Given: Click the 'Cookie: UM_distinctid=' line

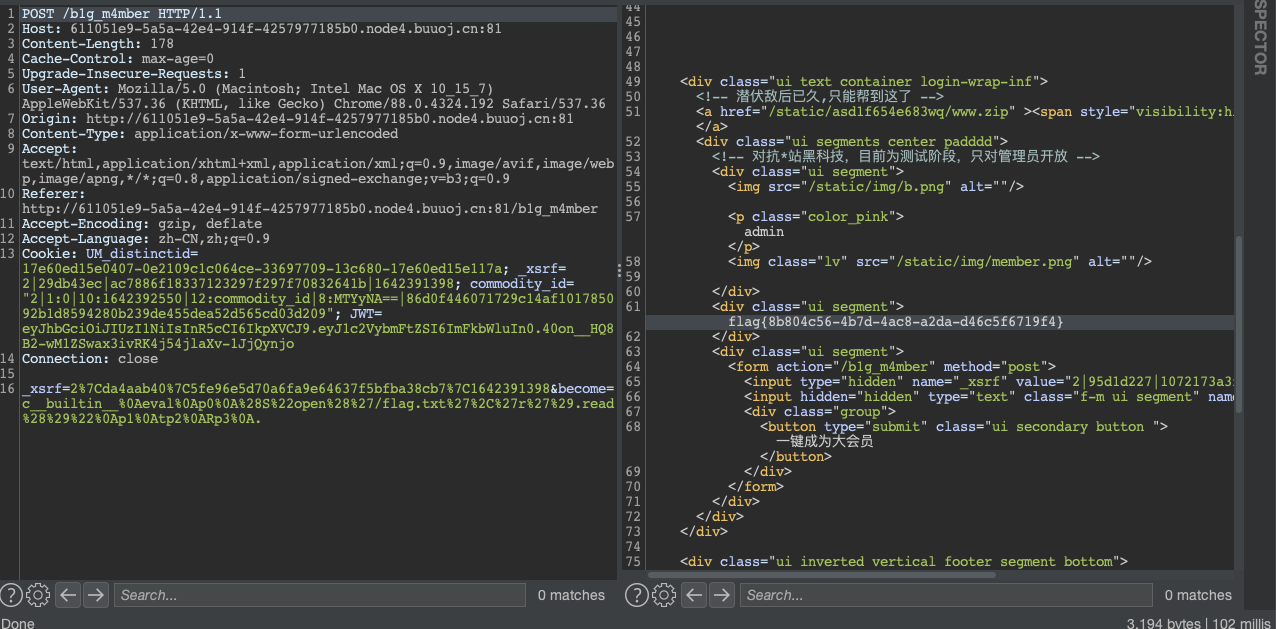Looking at the screenshot, I should coord(110,254).
